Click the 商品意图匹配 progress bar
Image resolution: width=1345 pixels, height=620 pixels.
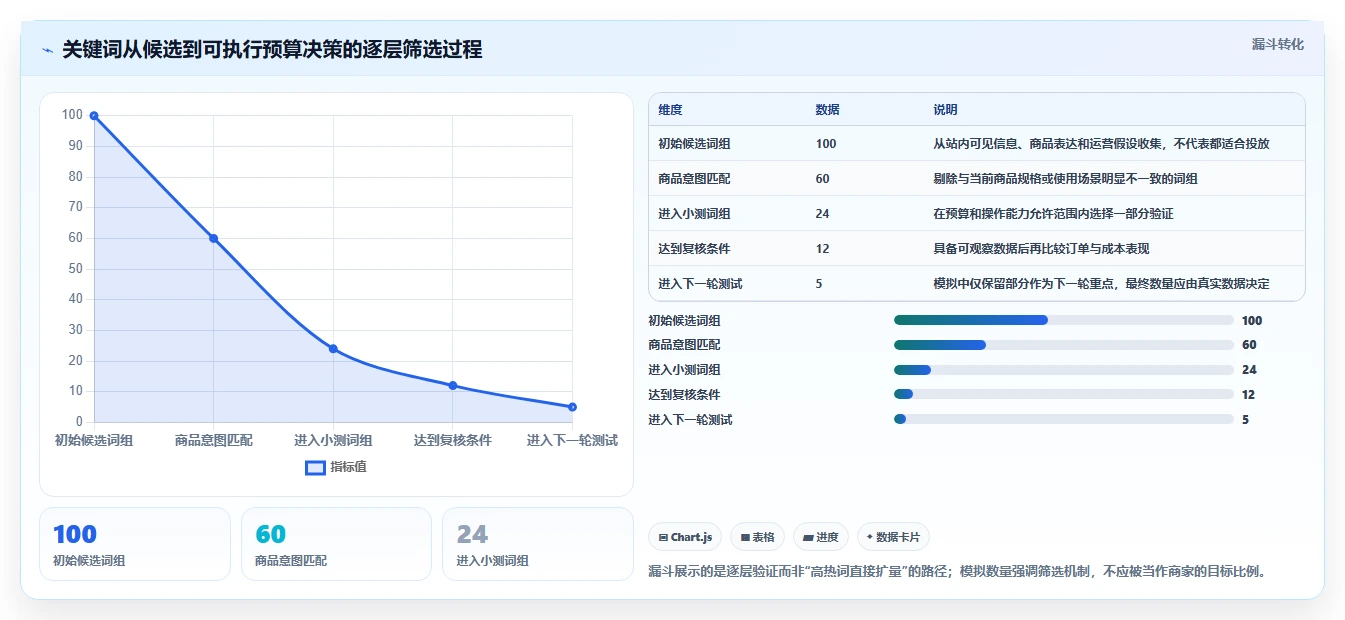tap(1063, 345)
